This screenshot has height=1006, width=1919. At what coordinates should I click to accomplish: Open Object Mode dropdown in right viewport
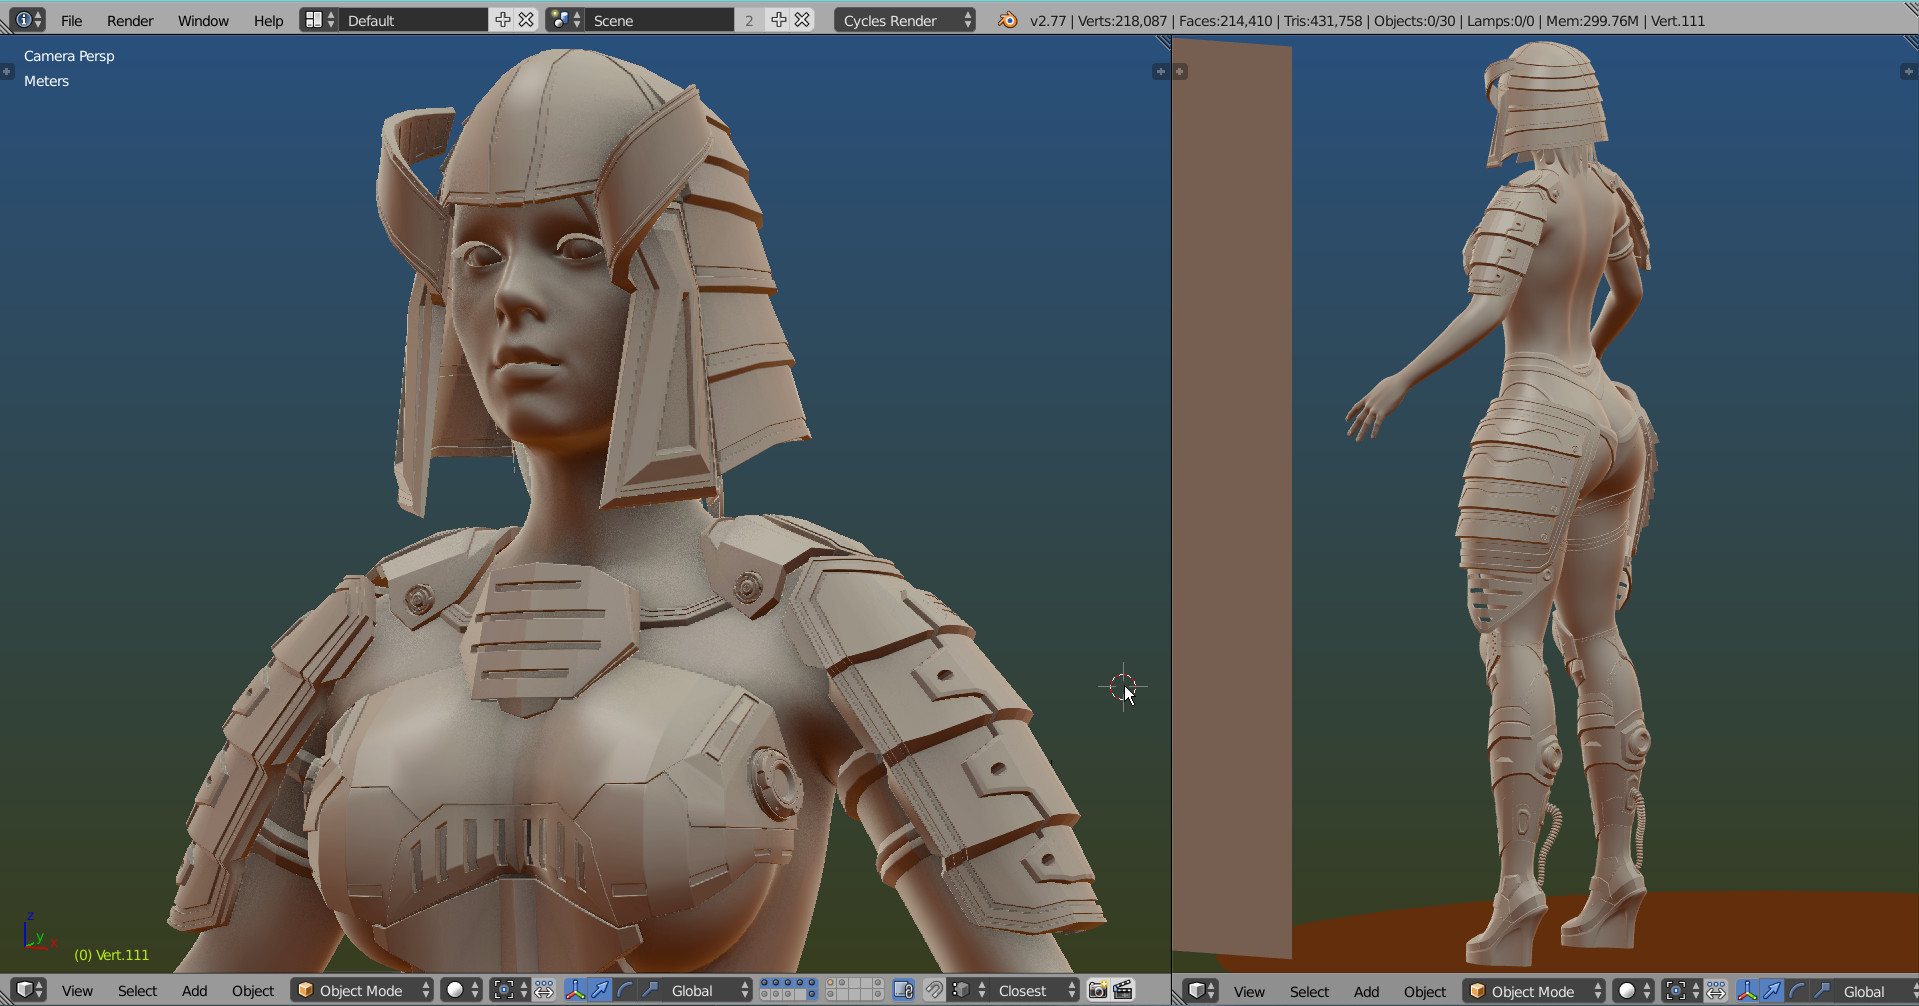point(1534,991)
